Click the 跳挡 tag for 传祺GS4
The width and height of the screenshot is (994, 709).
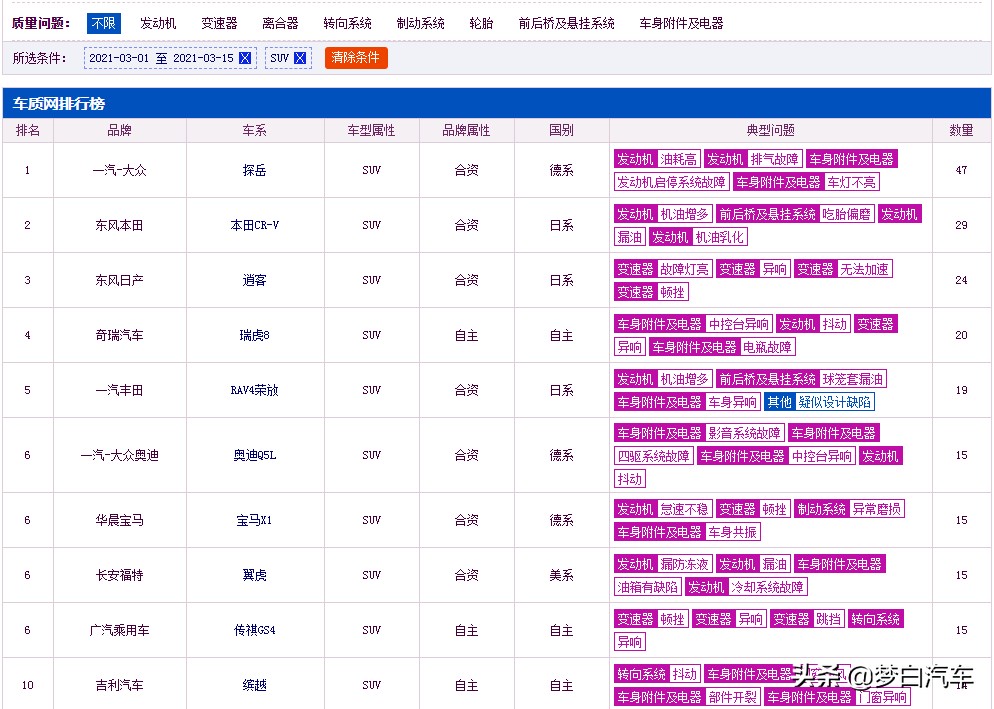[x=829, y=619]
